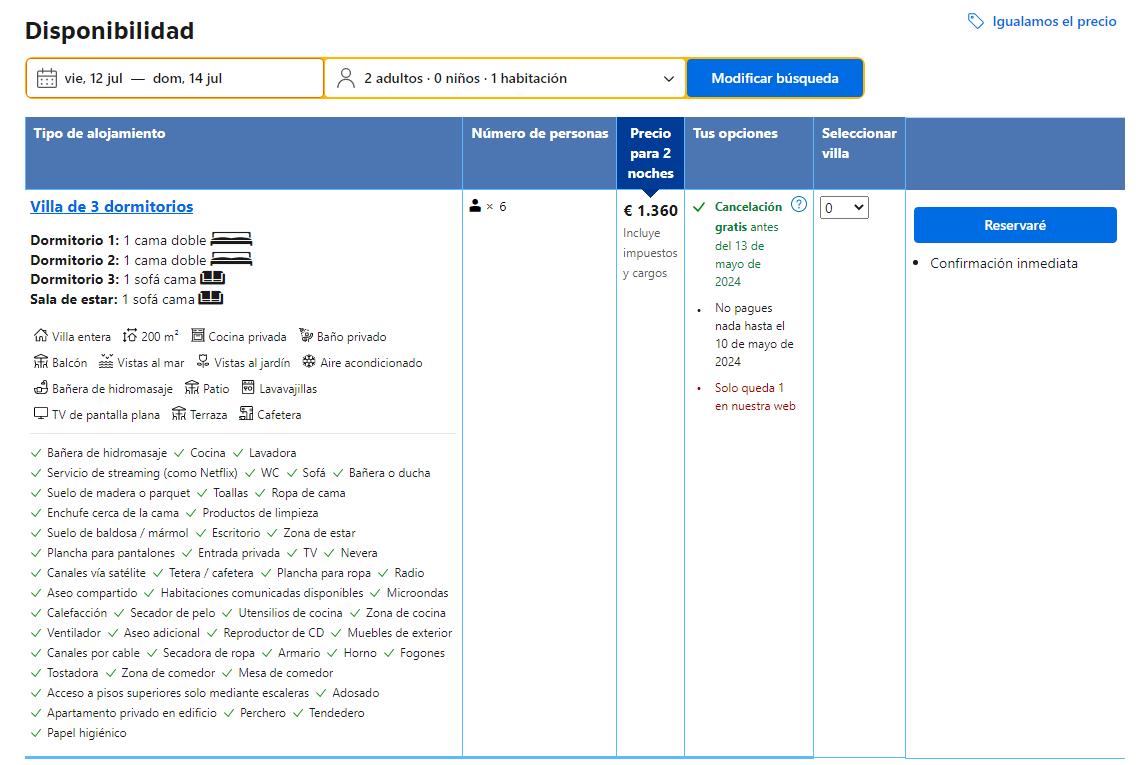Click the private kitchen icon
This screenshot has width=1146, height=765.
[x=198, y=336]
